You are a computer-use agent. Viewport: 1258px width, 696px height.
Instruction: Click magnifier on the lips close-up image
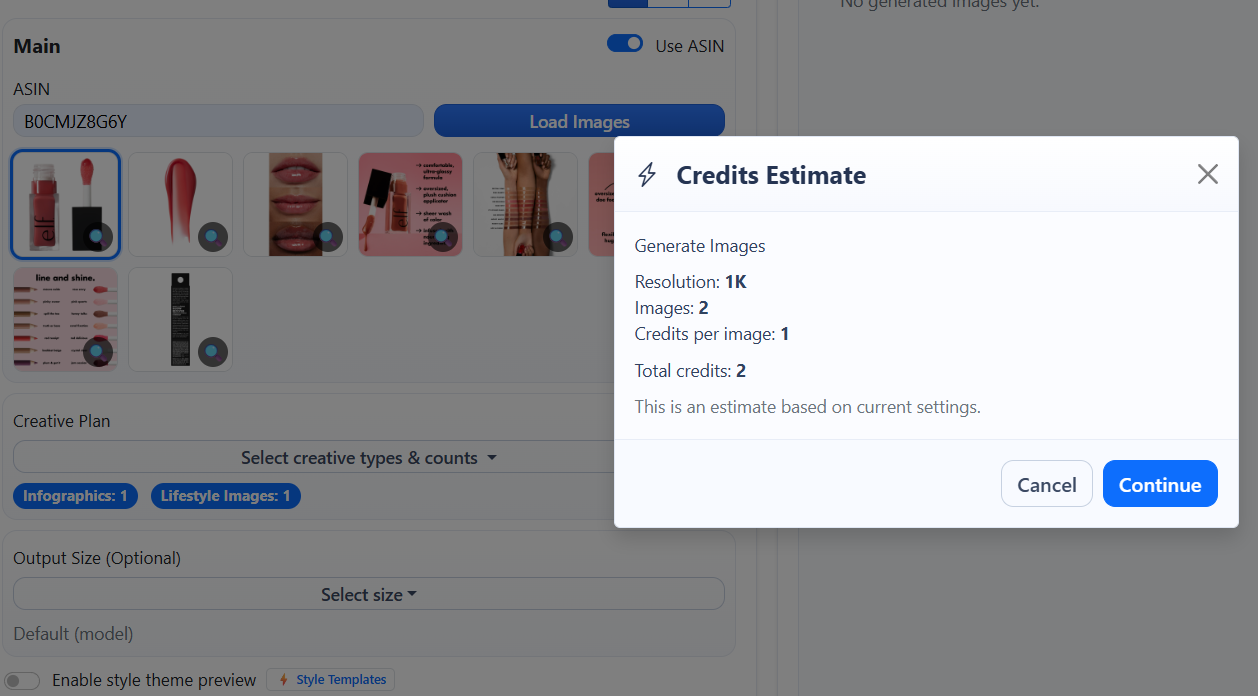coord(328,237)
